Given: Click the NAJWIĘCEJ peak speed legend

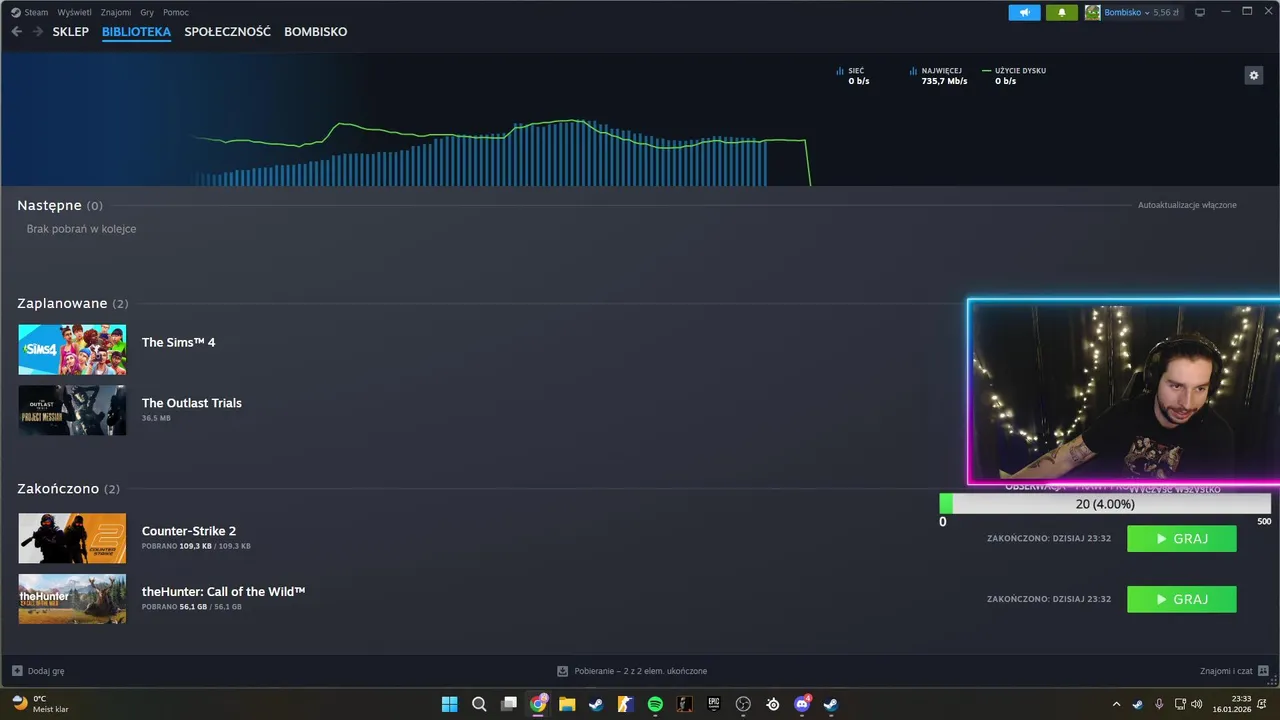Looking at the screenshot, I should (x=938, y=76).
